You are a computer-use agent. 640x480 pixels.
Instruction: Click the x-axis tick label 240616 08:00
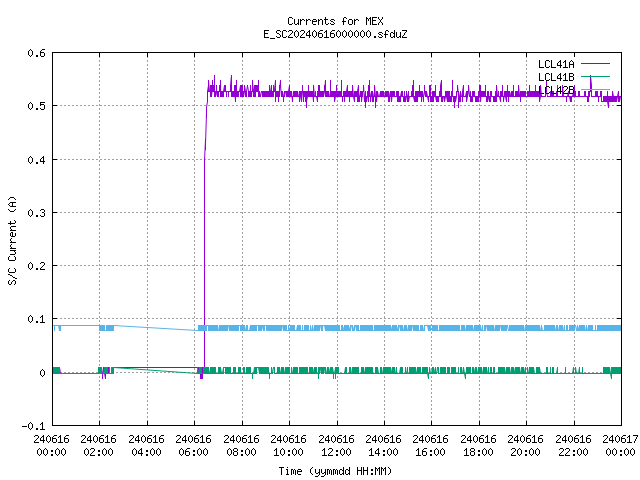point(241,446)
